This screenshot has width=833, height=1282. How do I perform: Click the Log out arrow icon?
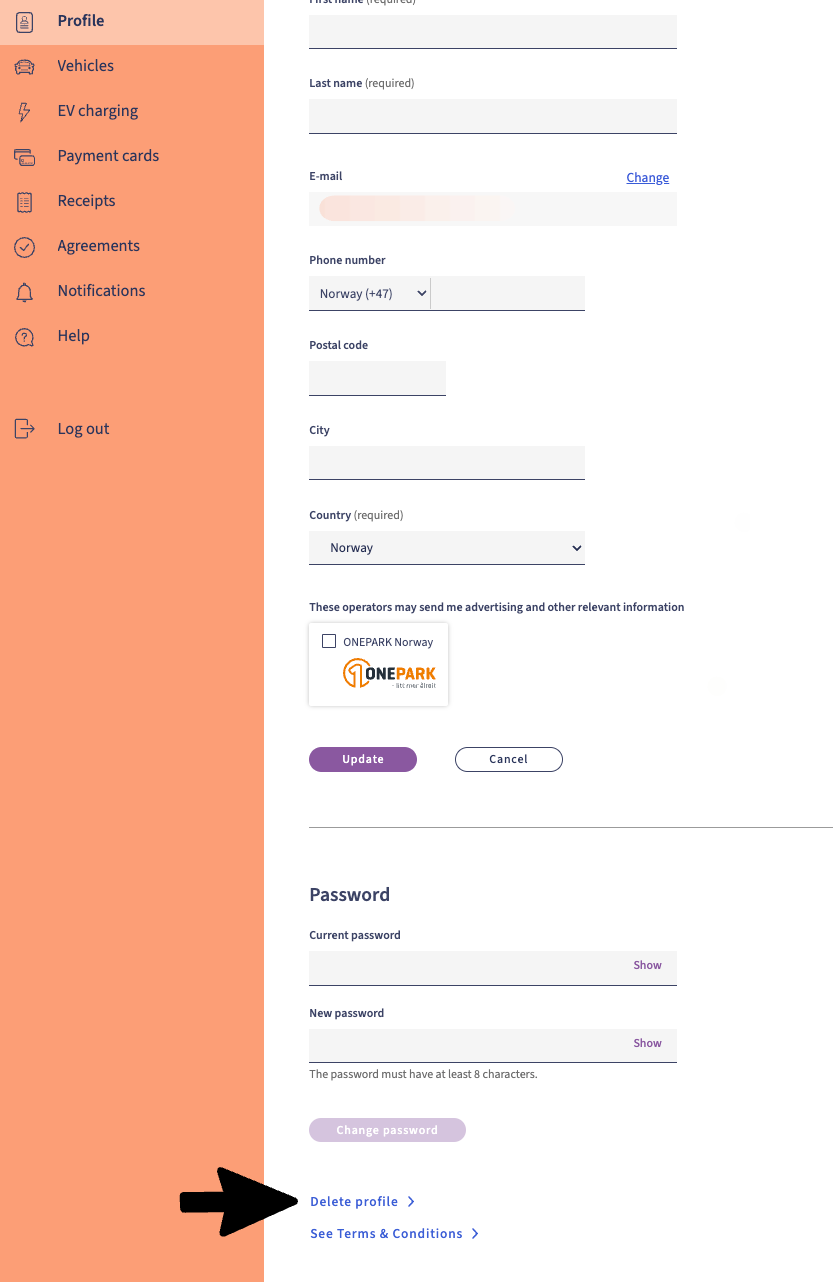pyautogui.click(x=25, y=429)
